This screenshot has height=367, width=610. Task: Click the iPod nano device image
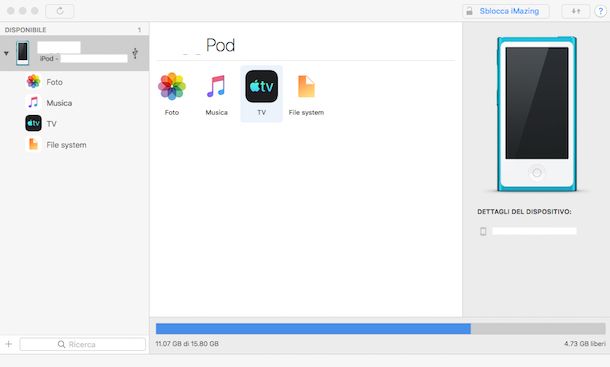point(537,114)
